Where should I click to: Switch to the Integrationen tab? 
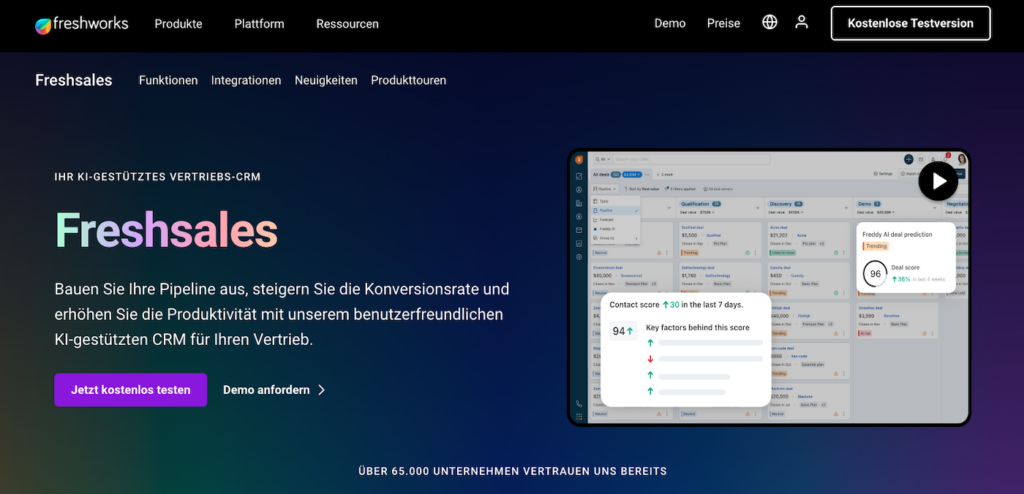tap(246, 80)
